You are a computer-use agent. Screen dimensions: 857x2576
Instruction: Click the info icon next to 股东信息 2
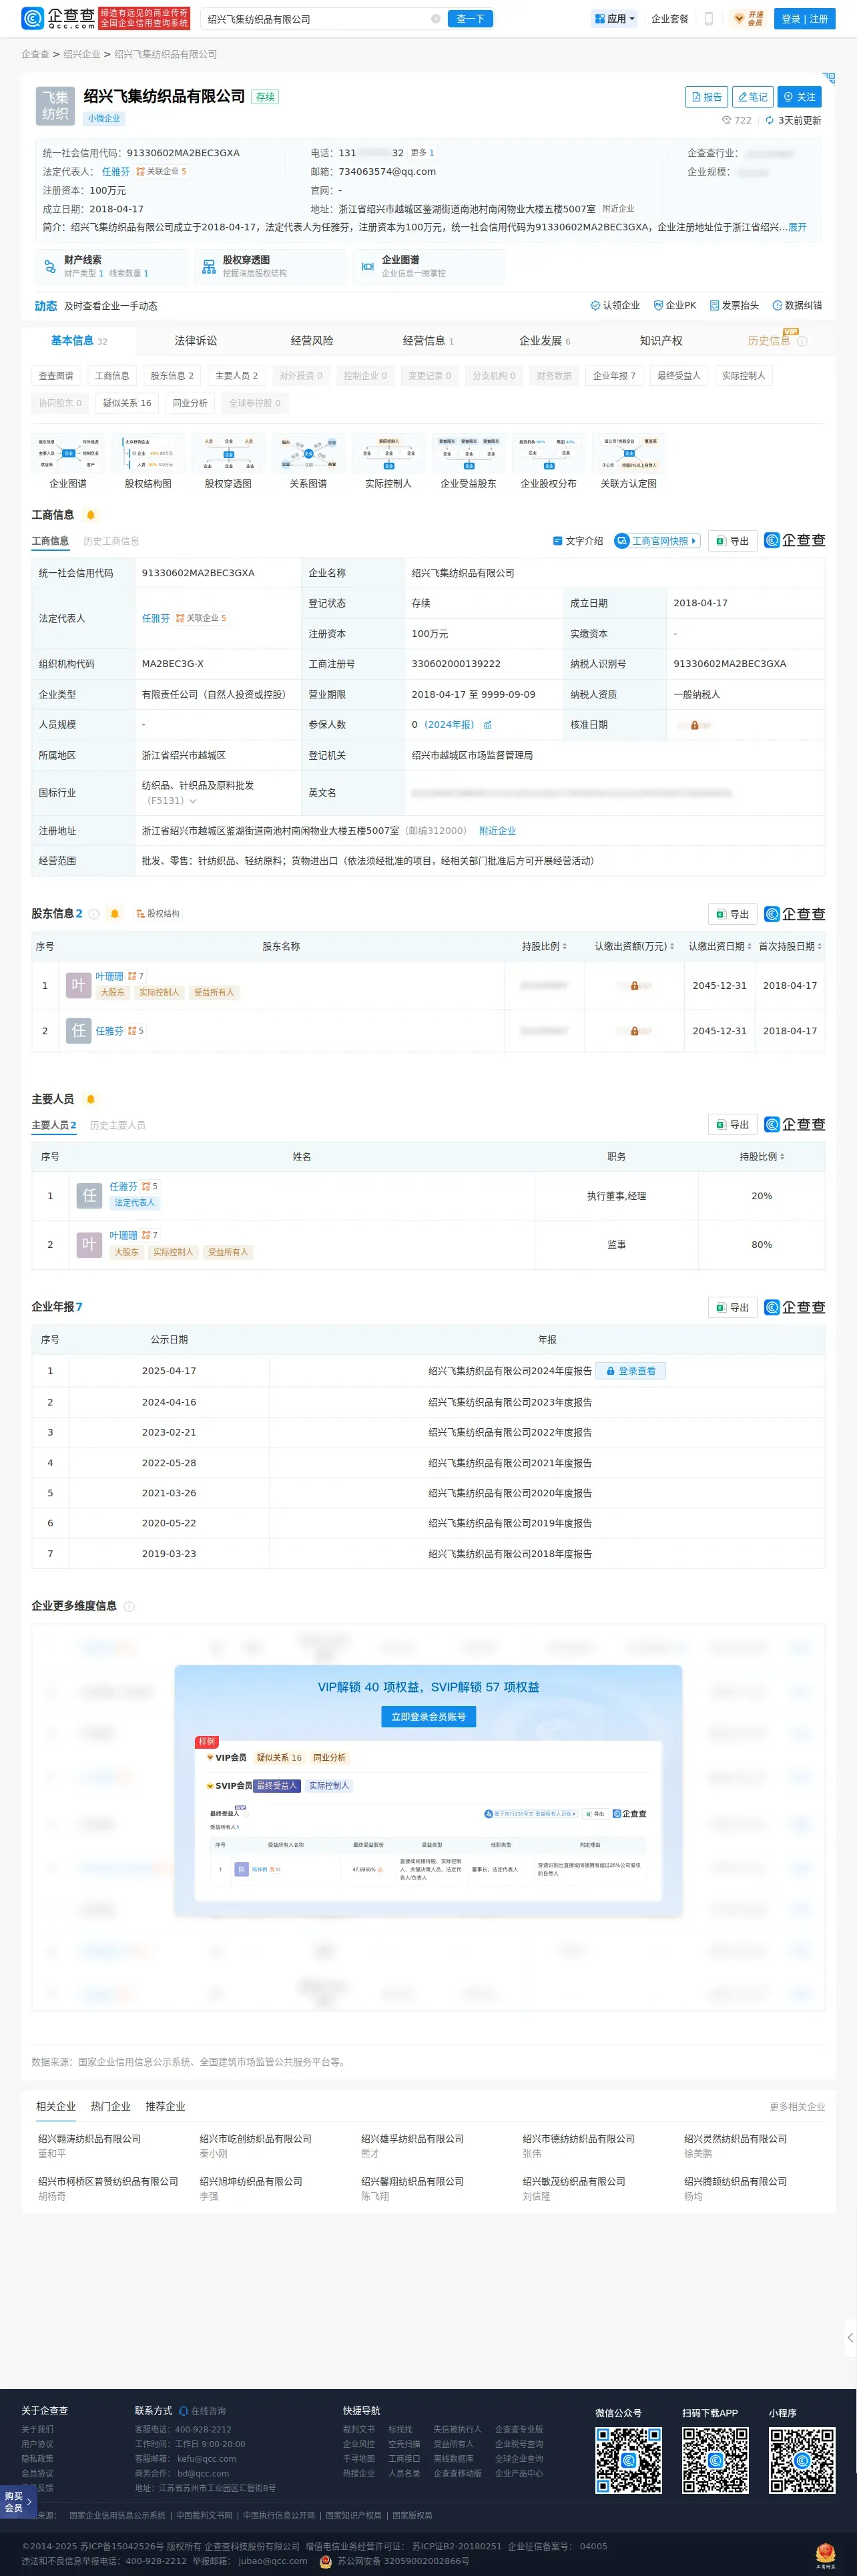coord(94,914)
